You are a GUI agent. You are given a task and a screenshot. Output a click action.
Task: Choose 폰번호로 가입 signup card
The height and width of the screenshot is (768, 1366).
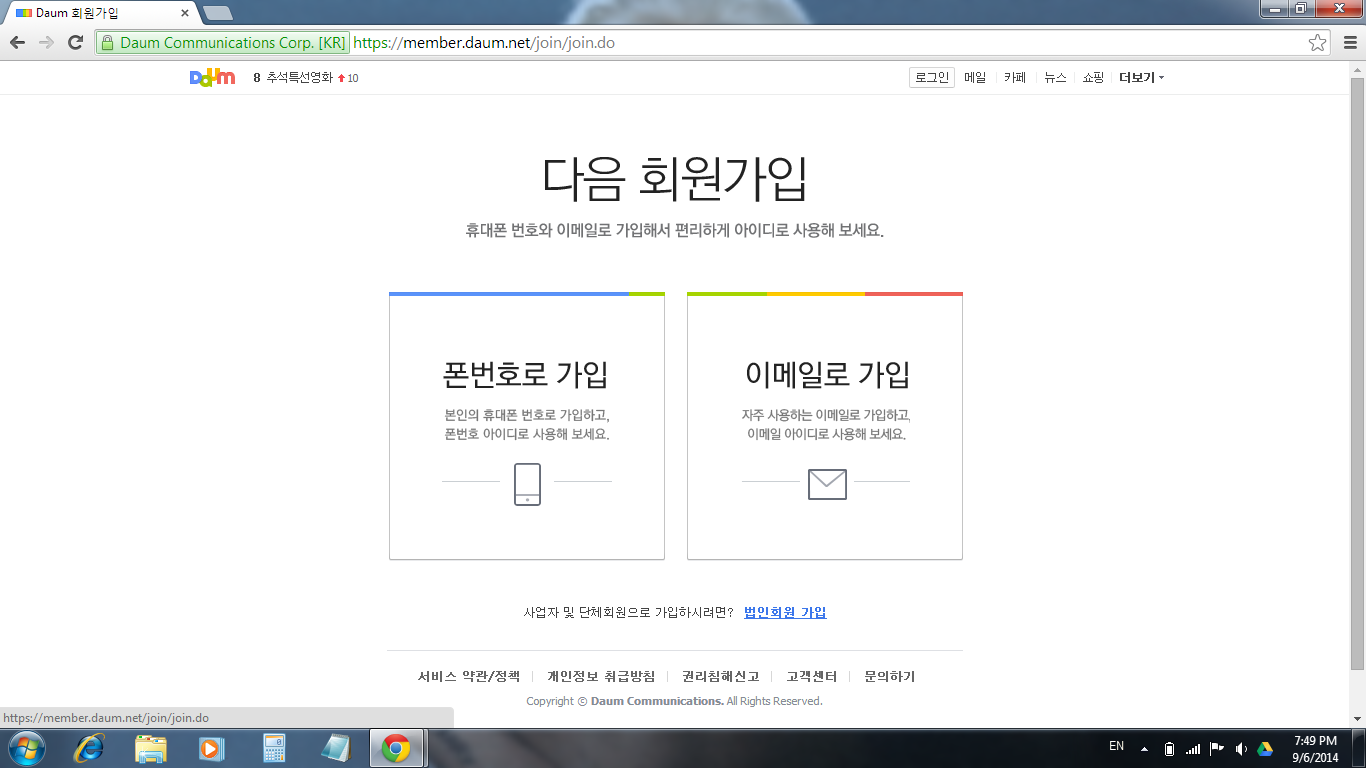pos(527,426)
